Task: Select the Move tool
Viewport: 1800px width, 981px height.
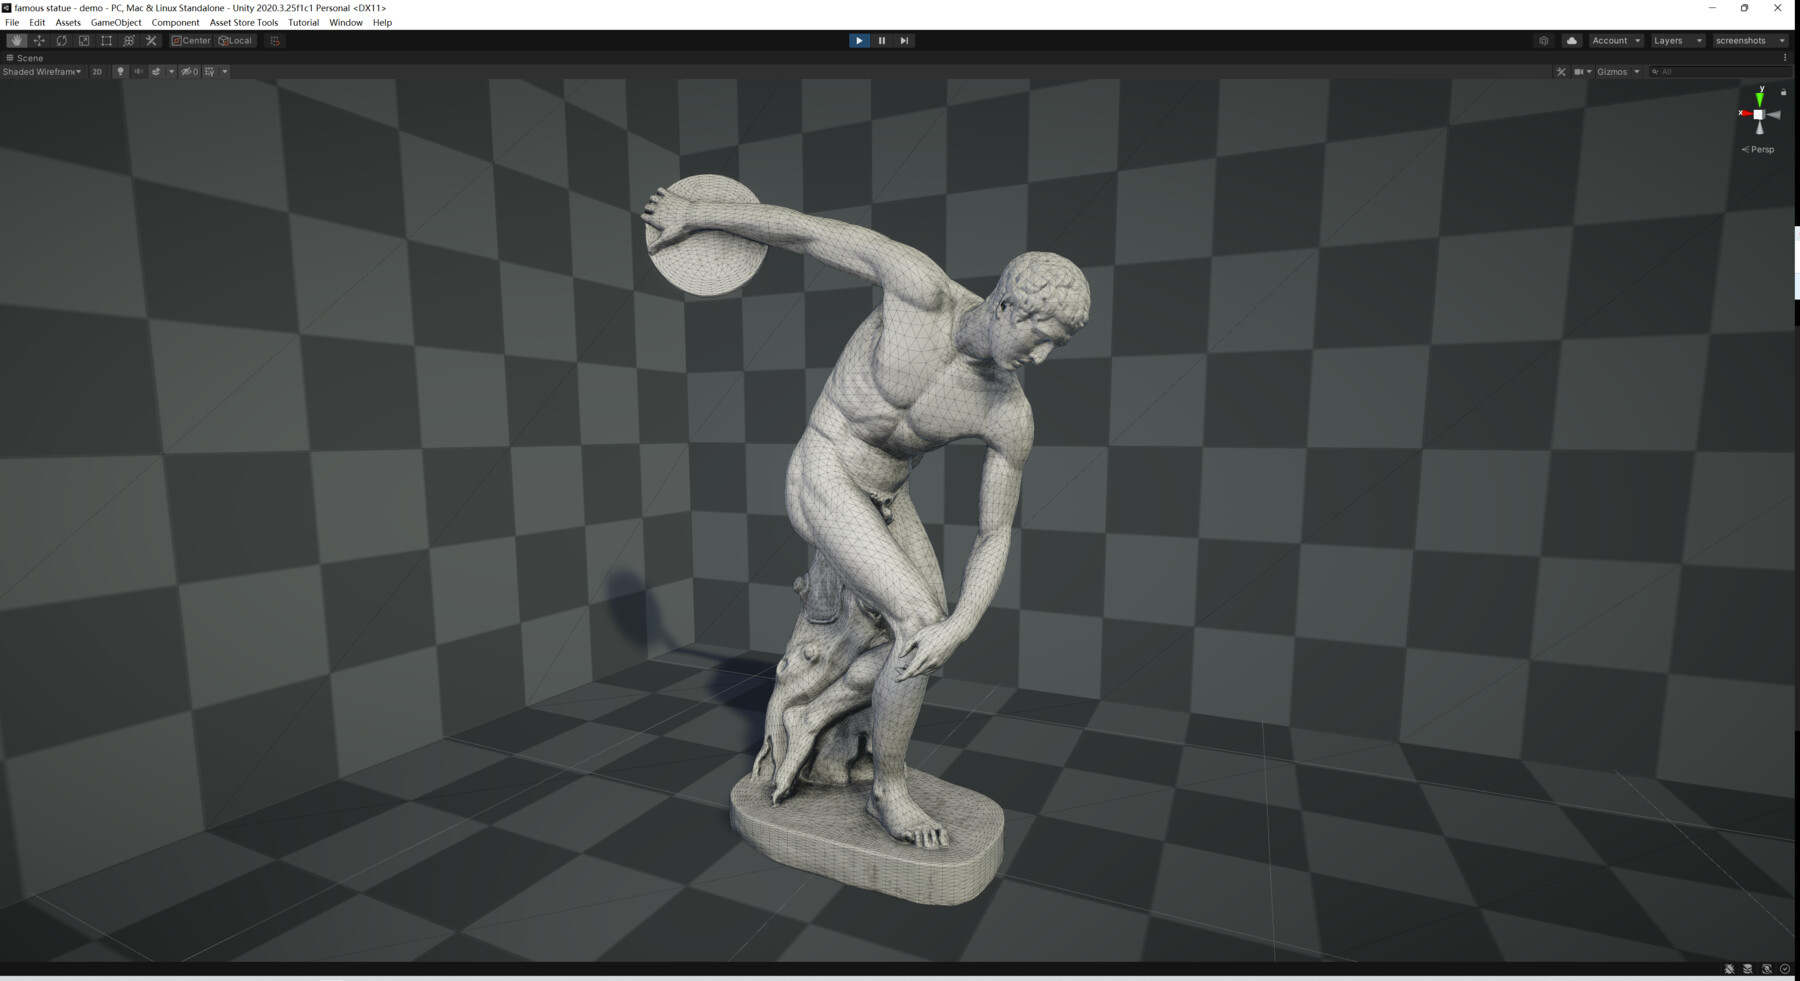Action: coord(39,40)
